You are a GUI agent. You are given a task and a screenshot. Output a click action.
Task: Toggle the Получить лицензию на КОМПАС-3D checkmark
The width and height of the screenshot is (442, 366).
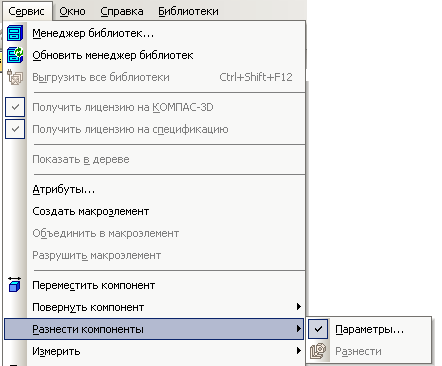(15, 107)
